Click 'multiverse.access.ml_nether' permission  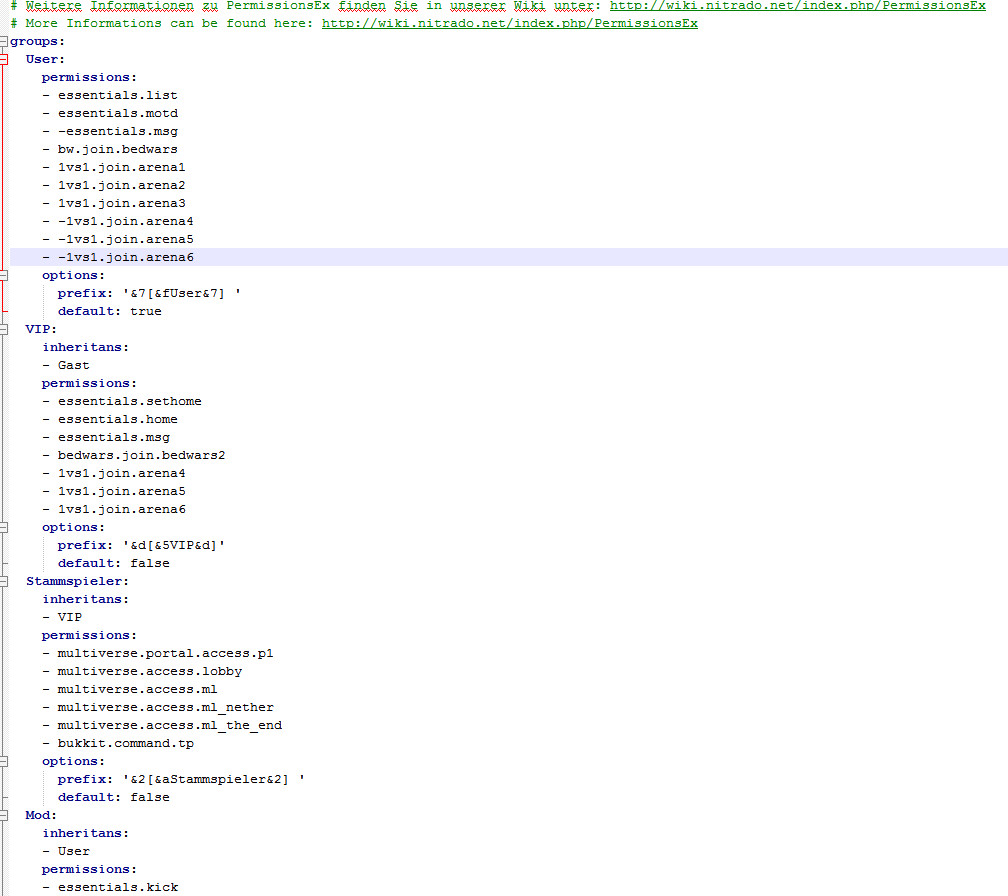click(x=165, y=707)
